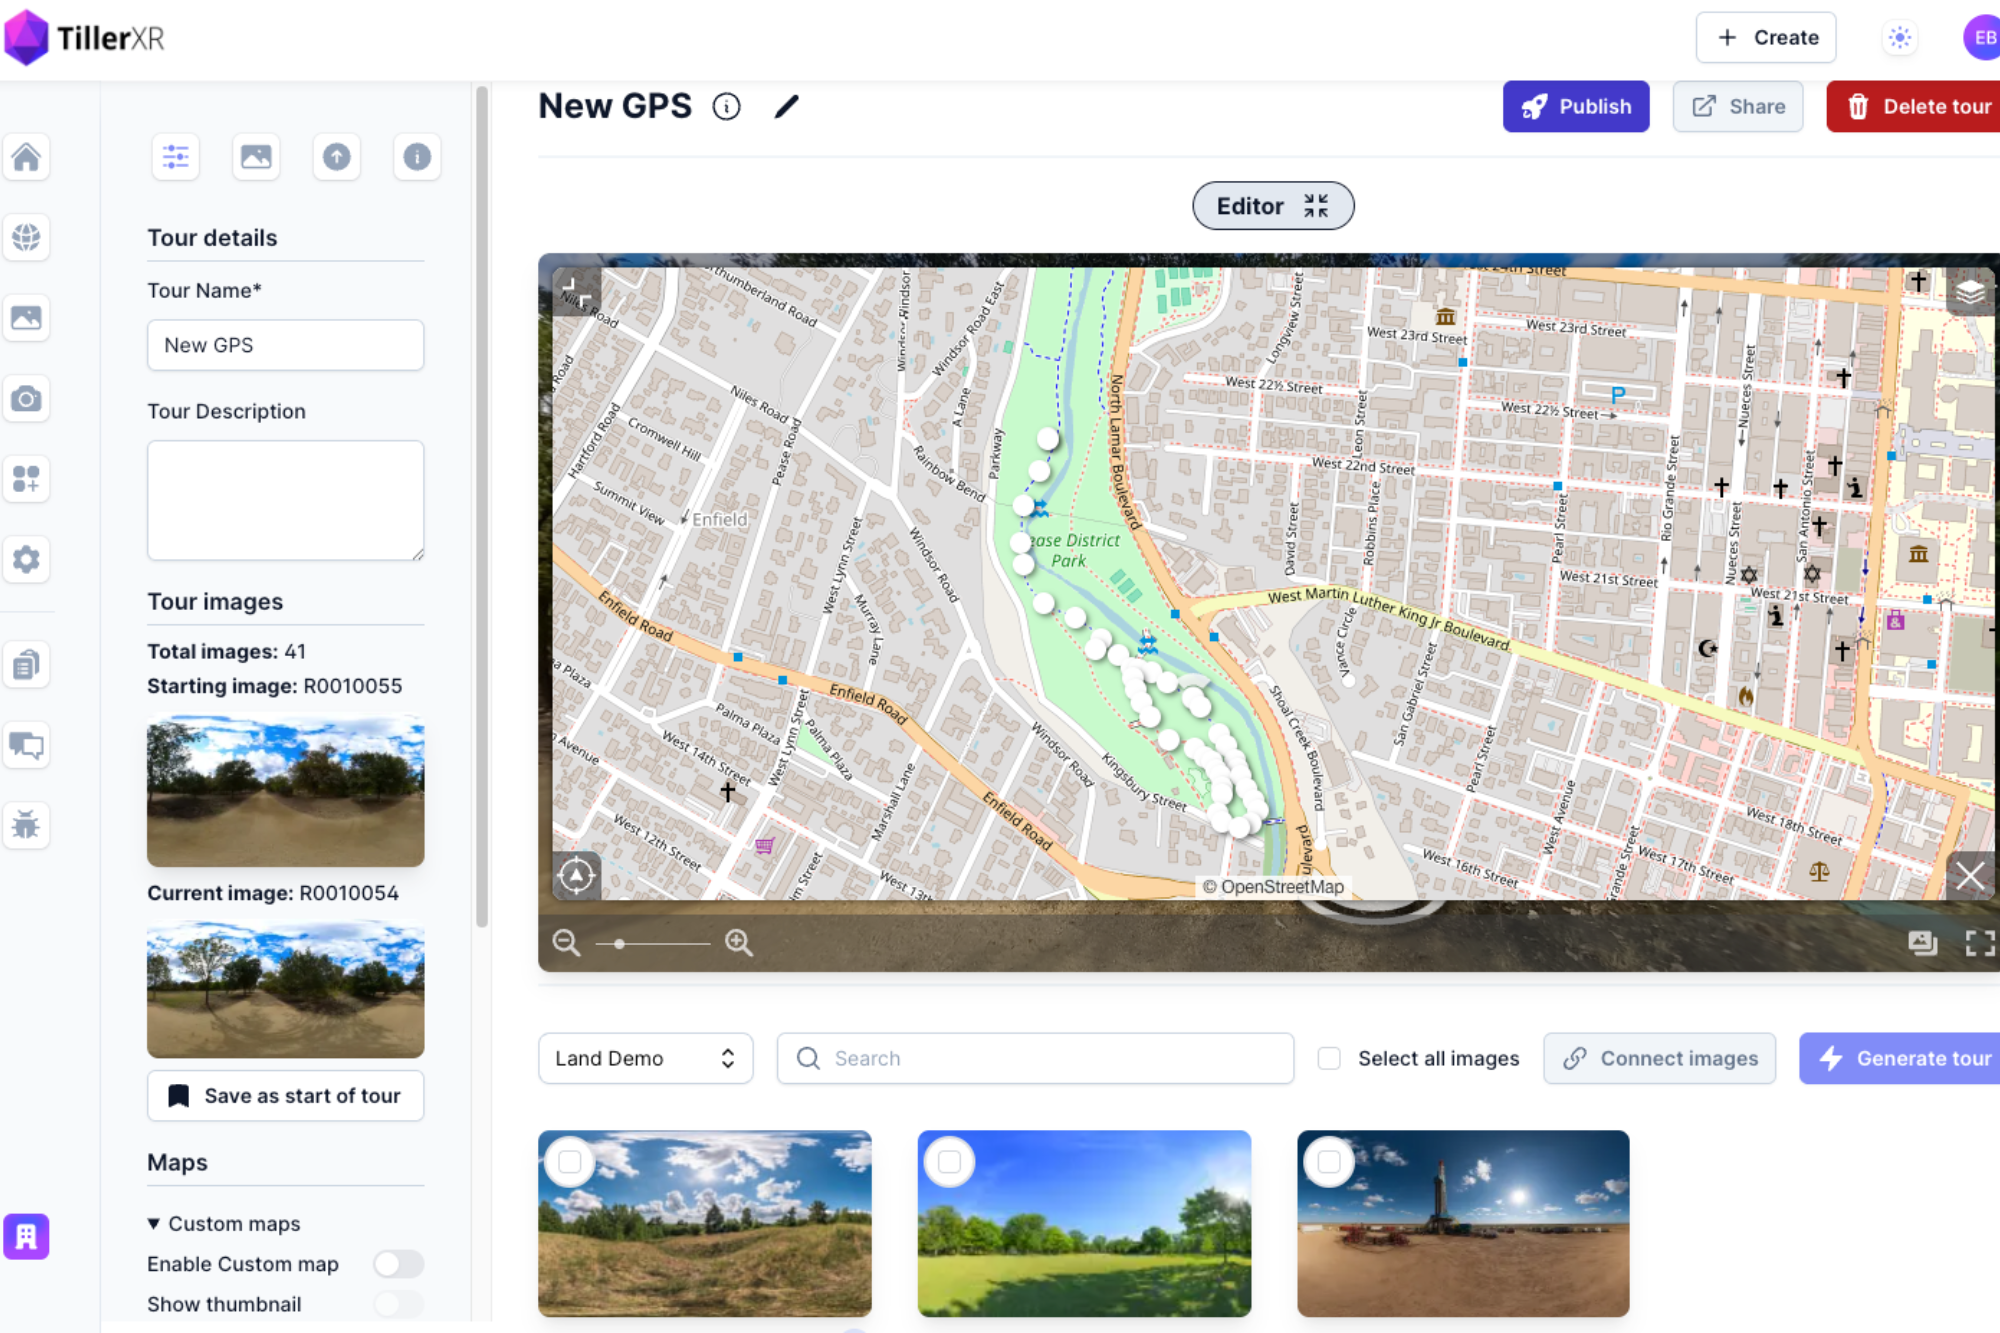2000x1333 pixels.
Task: Open the Land Demo dropdown
Action: [x=645, y=1058]
